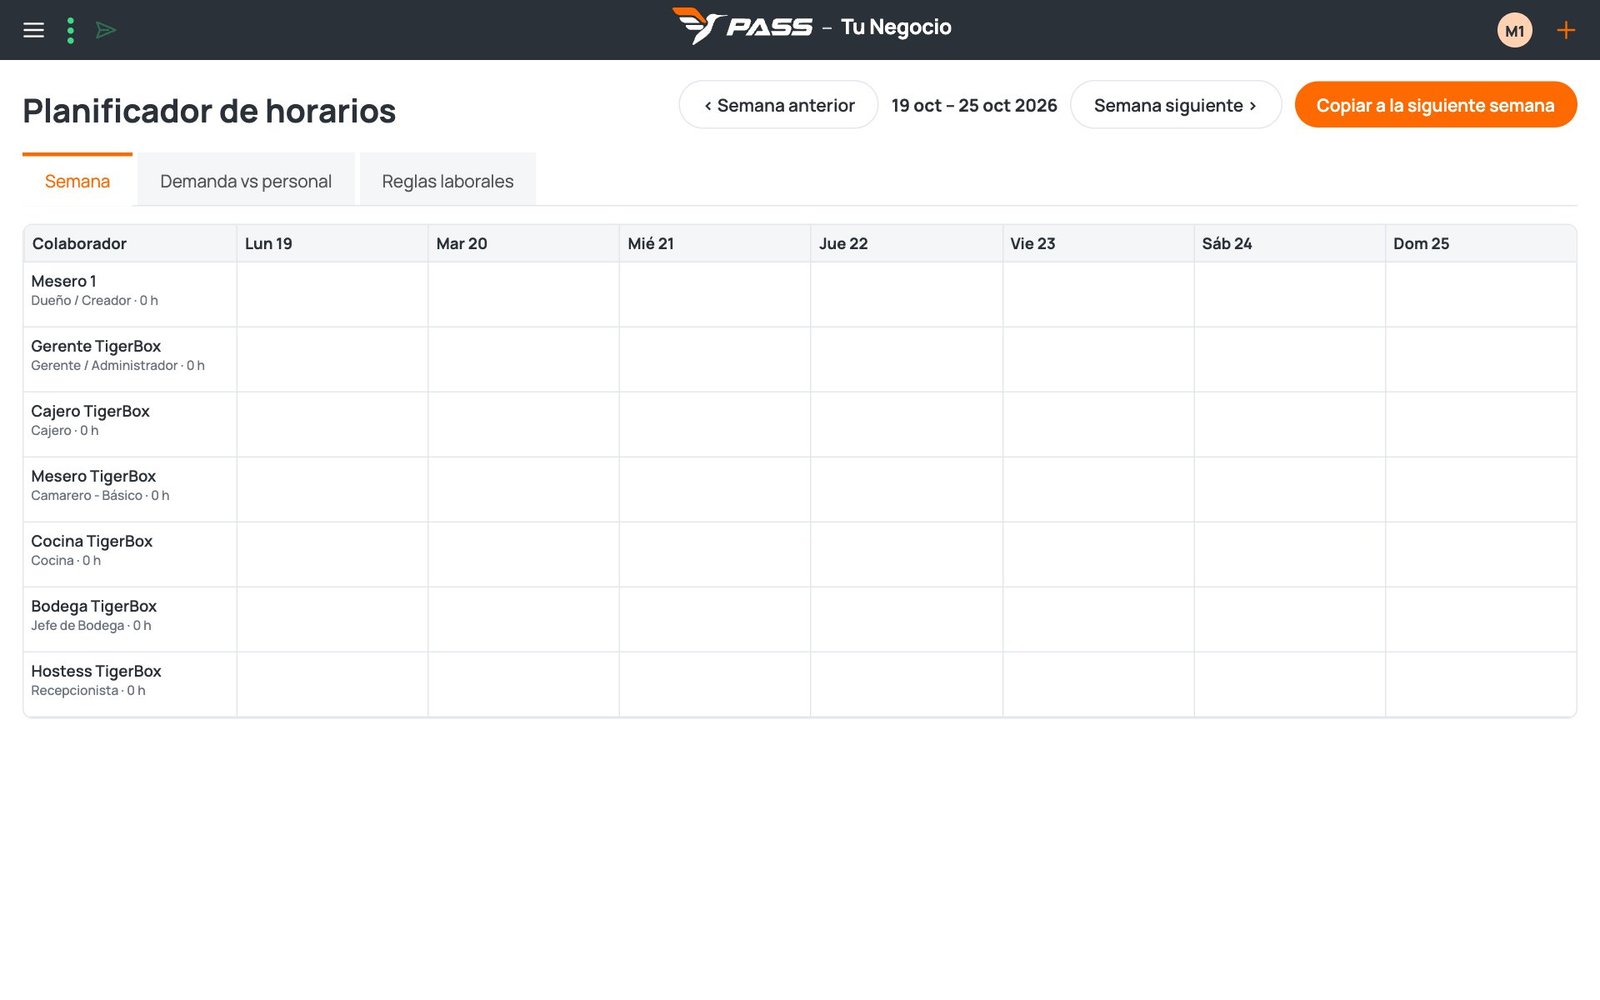Screen dimensions: 1600x1000
Task: Open the green three-dot options menu
Action: click(70, 30)
